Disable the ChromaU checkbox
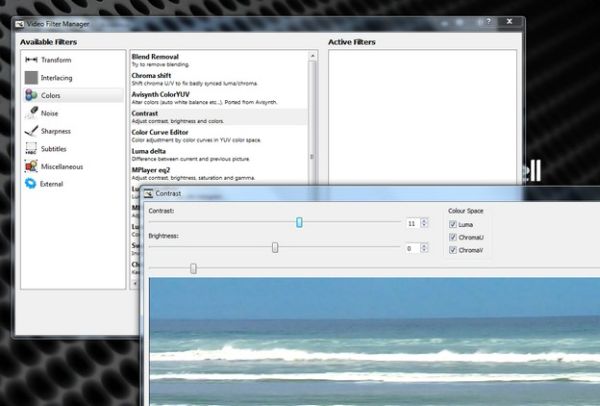The width and height of the screenshot is (600, 406). click(453, 237)
